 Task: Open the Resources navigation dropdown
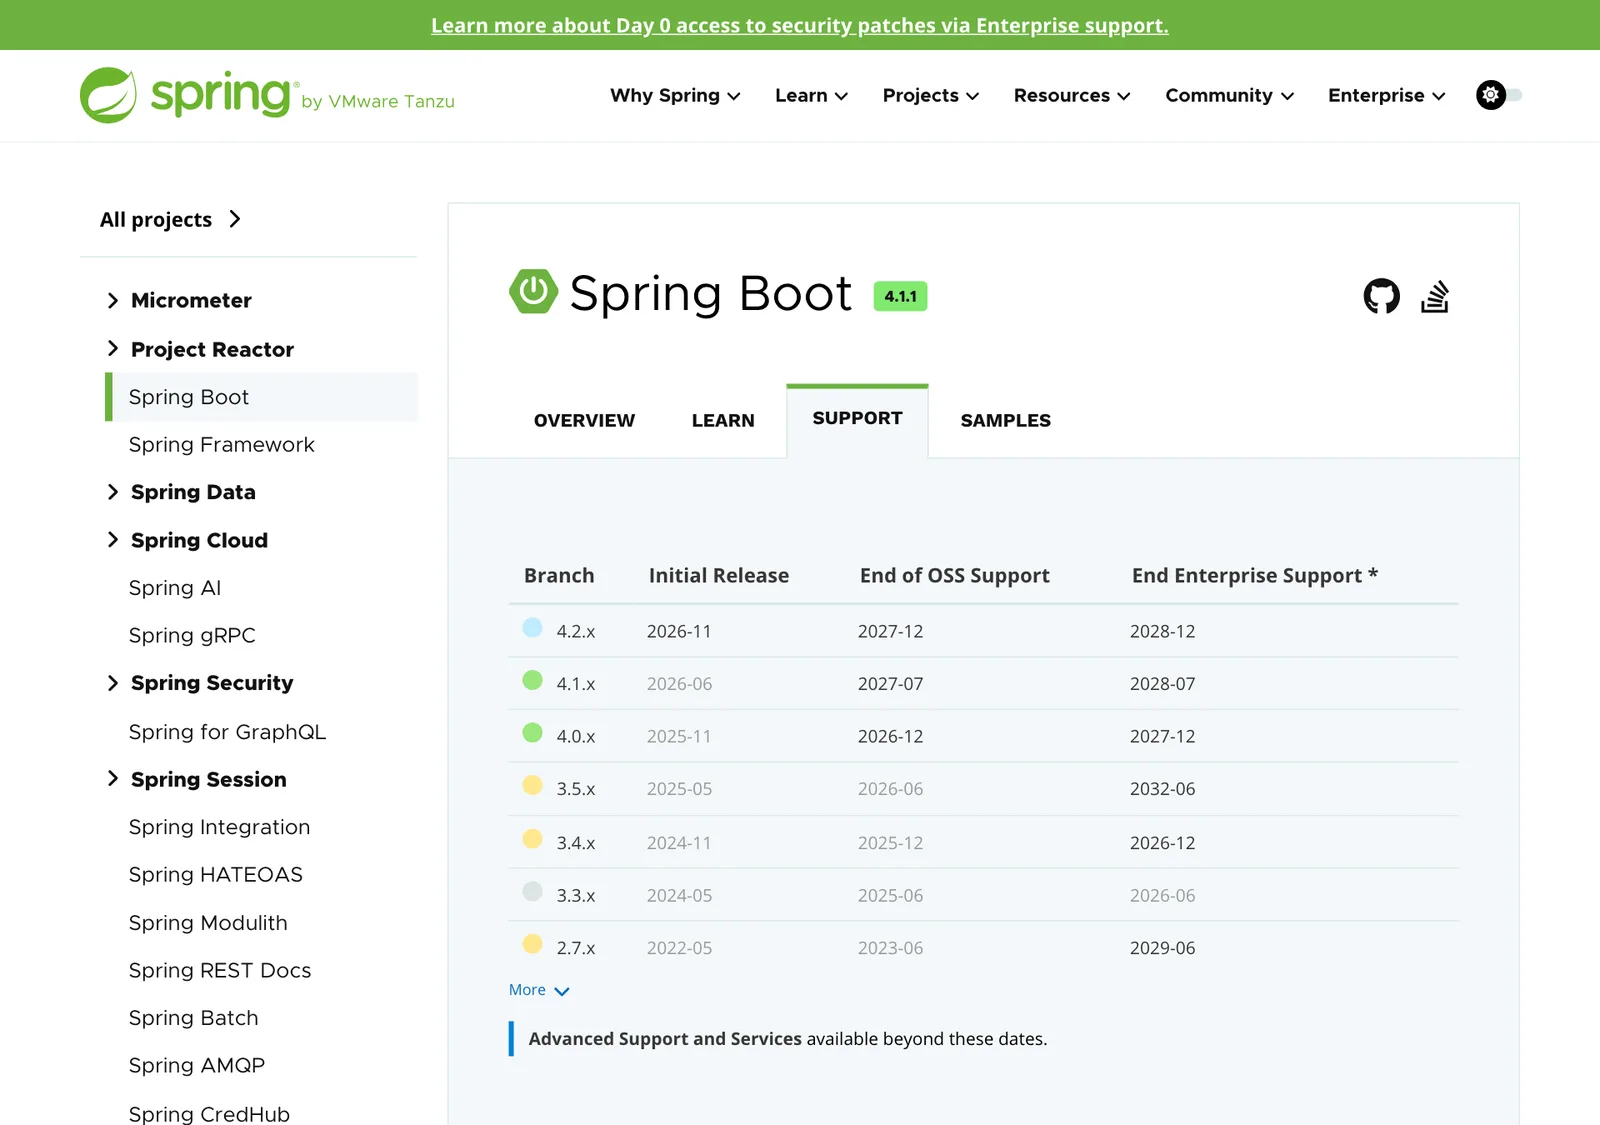point(1072,96)
